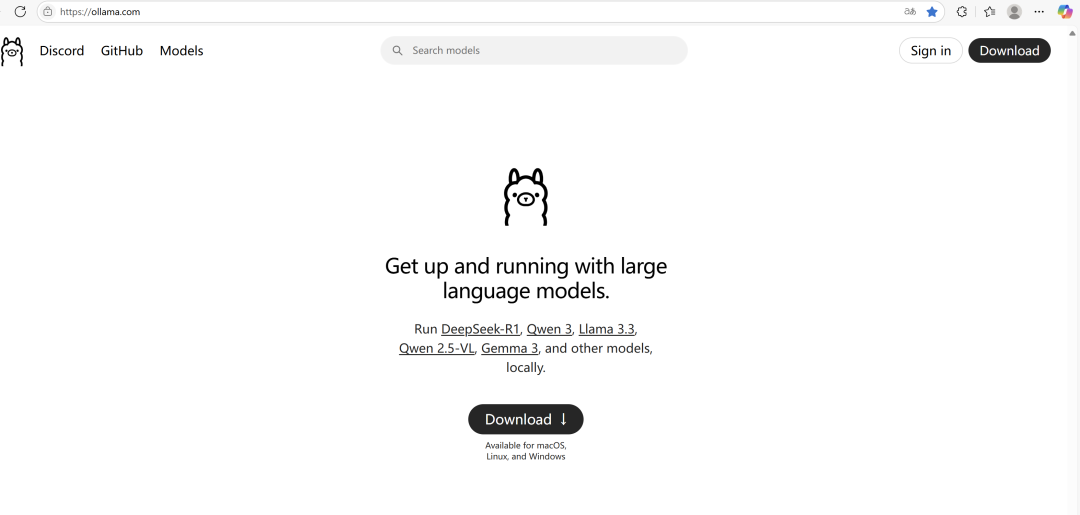Open the DeepSeek-R1 model link
The height and width of the screenshot is (515, 1080).
coord(480,329)
